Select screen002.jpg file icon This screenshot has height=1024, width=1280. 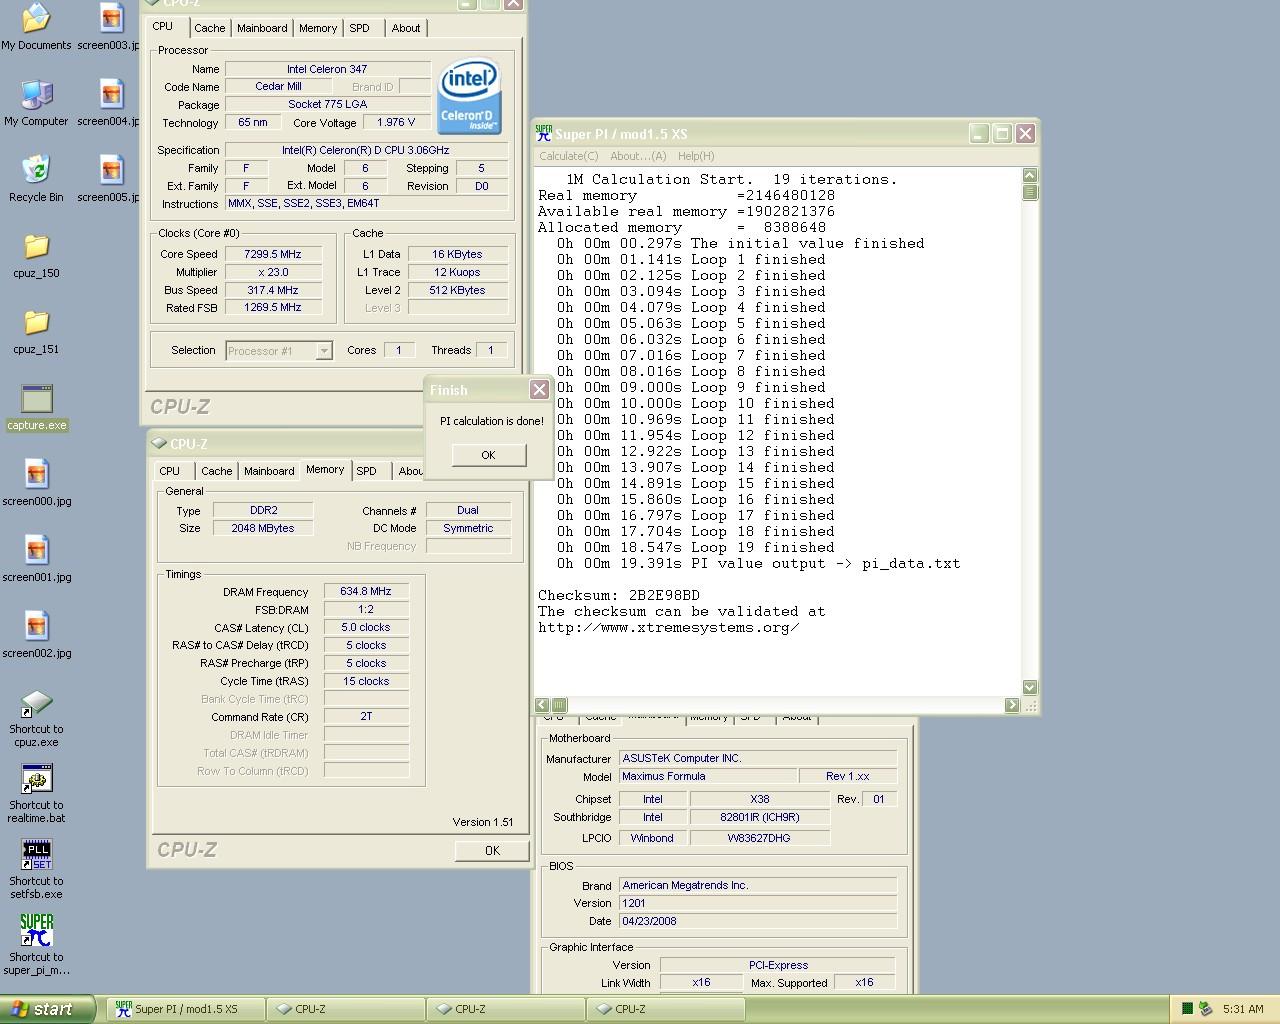pos(36,635)
